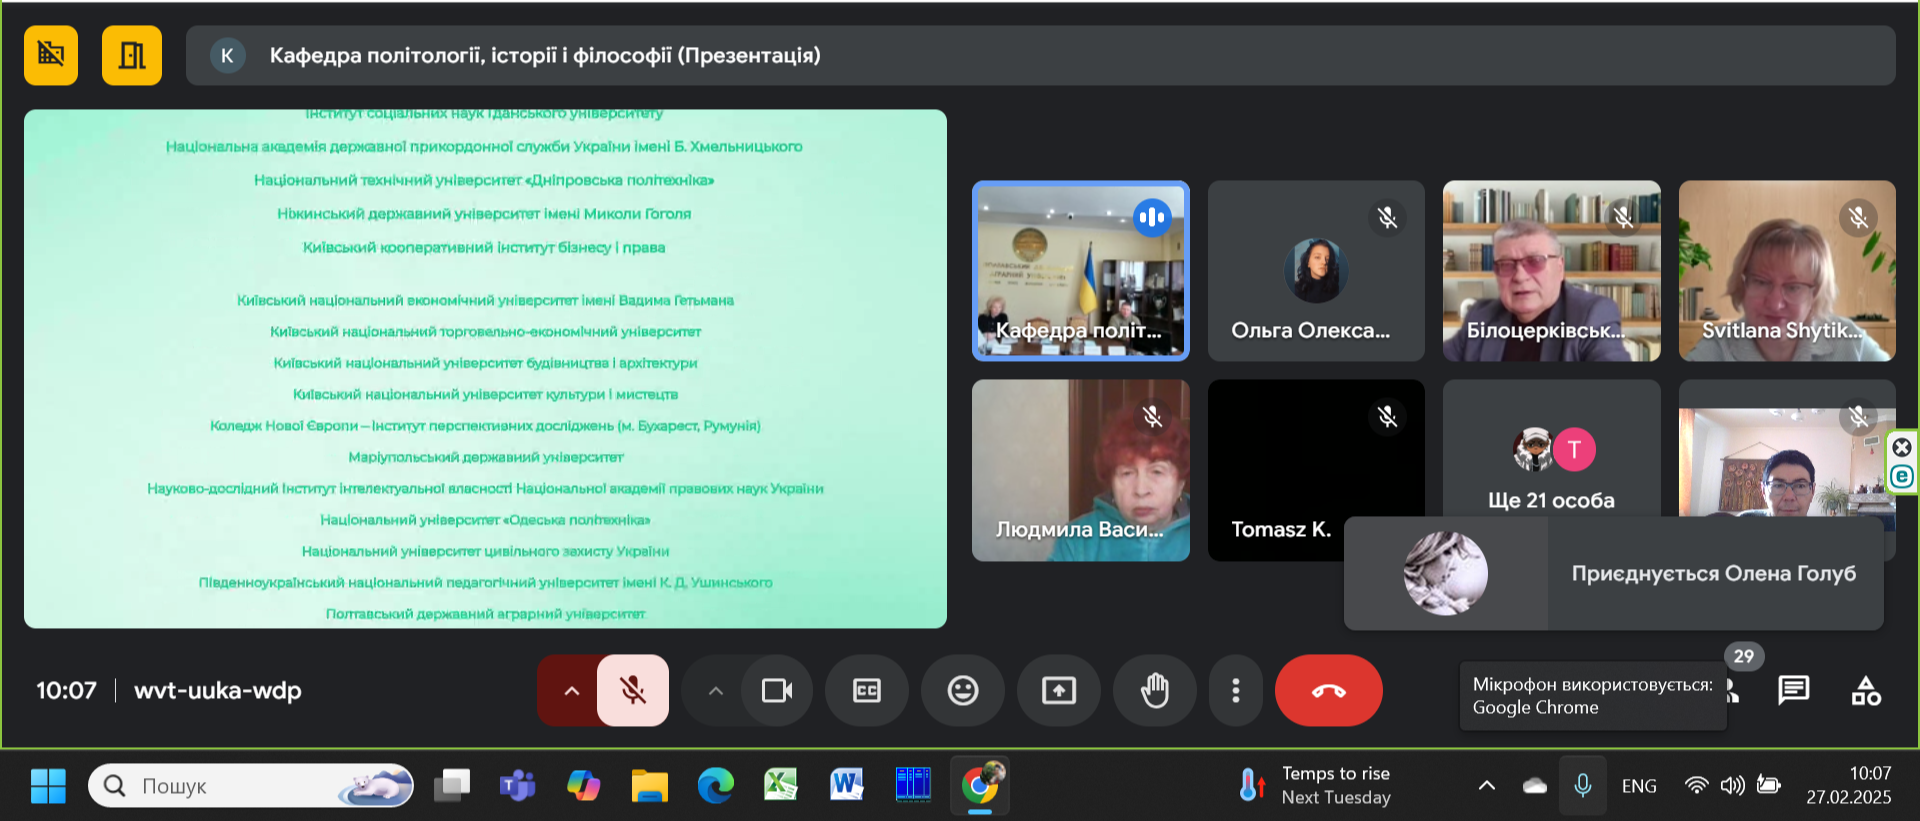Toggle closed captions on

tap(866, 690)
